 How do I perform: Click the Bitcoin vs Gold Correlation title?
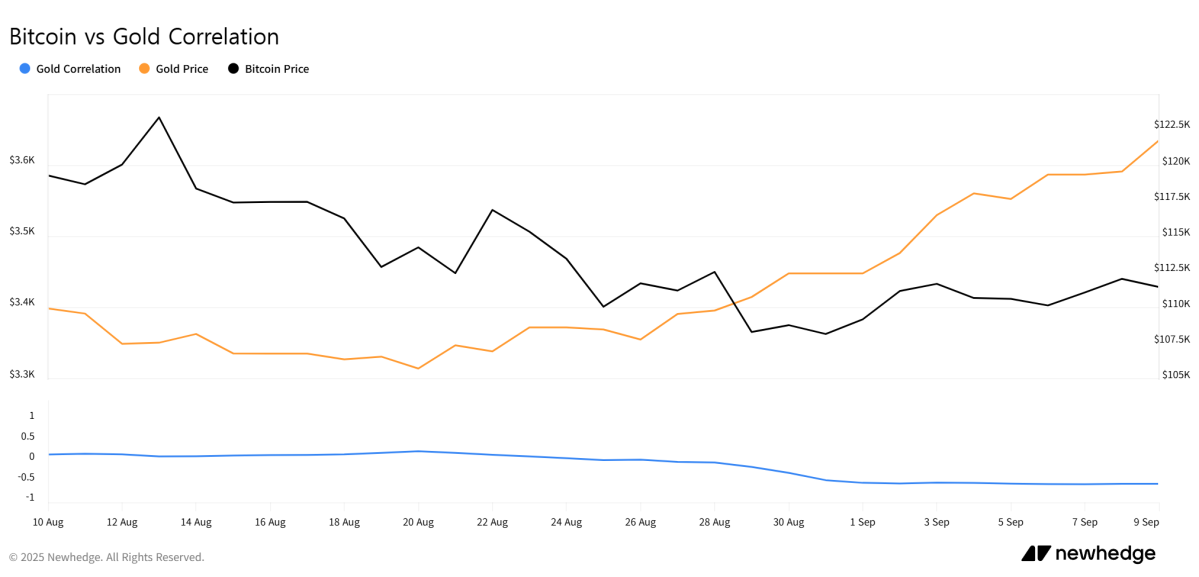[144, 37]
